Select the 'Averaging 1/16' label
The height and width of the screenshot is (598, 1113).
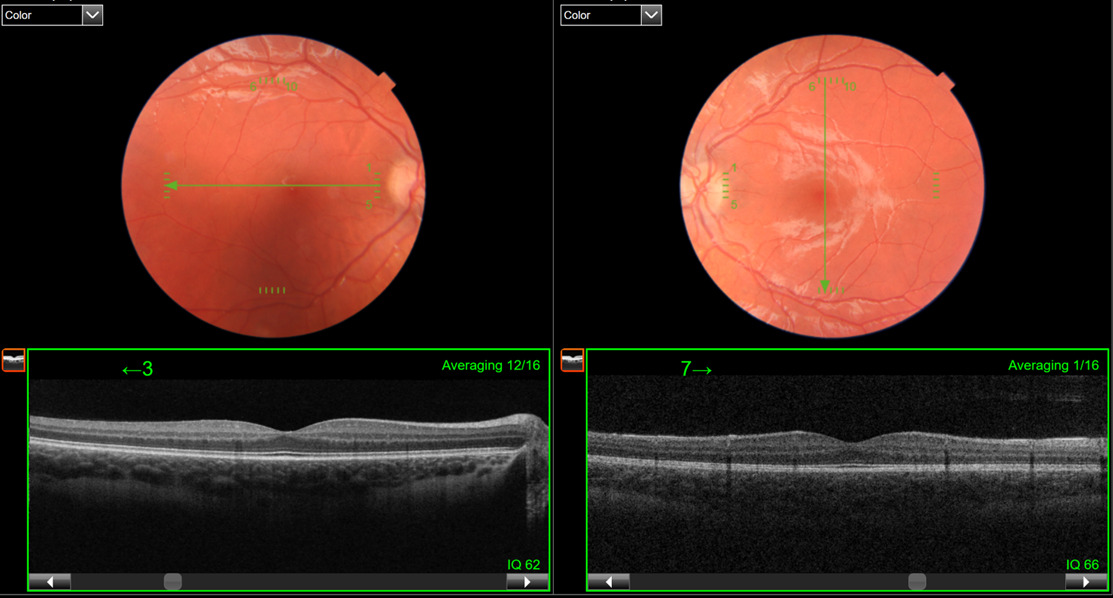(x=1052, y=366)
